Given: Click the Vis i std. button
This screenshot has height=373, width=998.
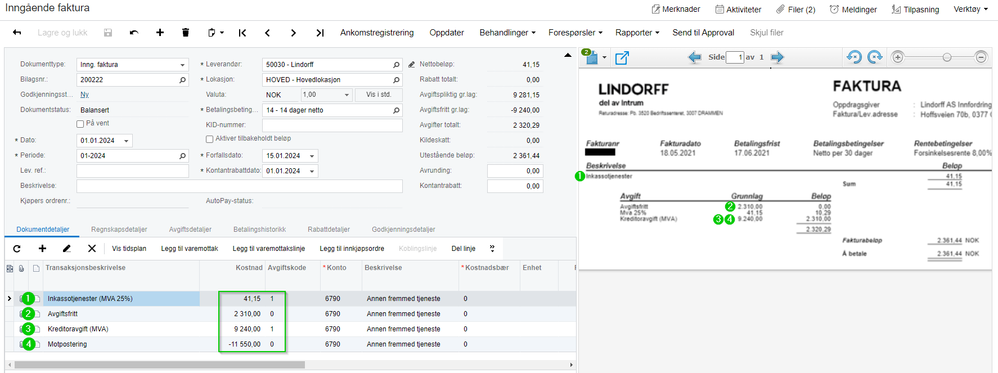Looking at the screenshot, I should tap(379, 95).
